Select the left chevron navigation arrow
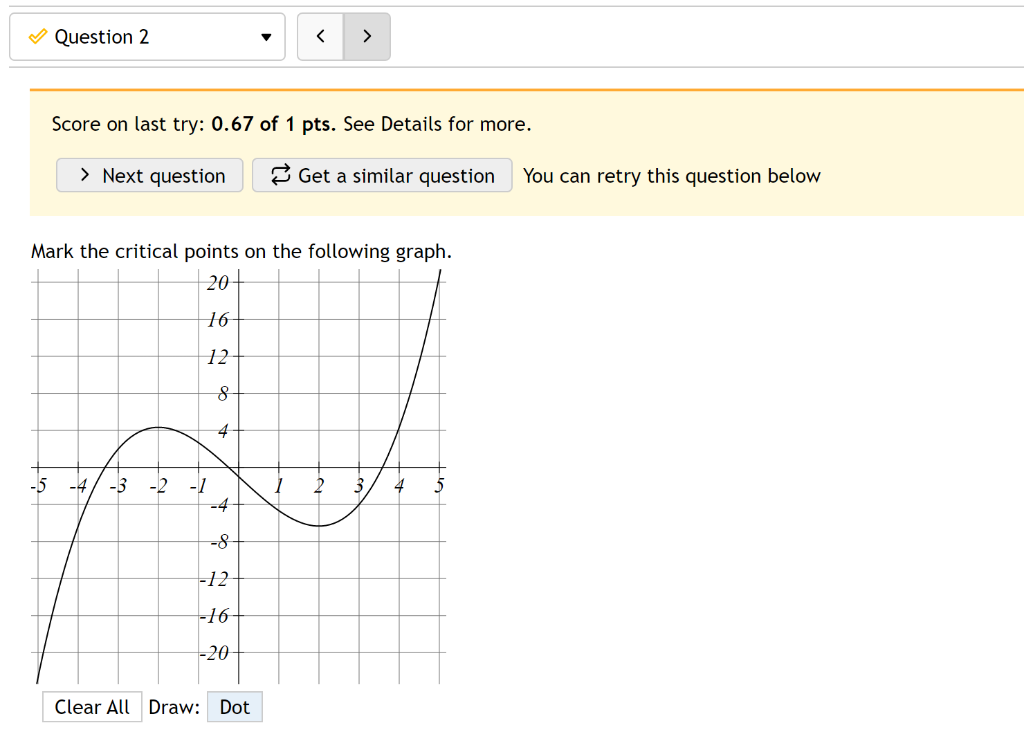Viewport: 1024px width, 741px height. [320, 36]
